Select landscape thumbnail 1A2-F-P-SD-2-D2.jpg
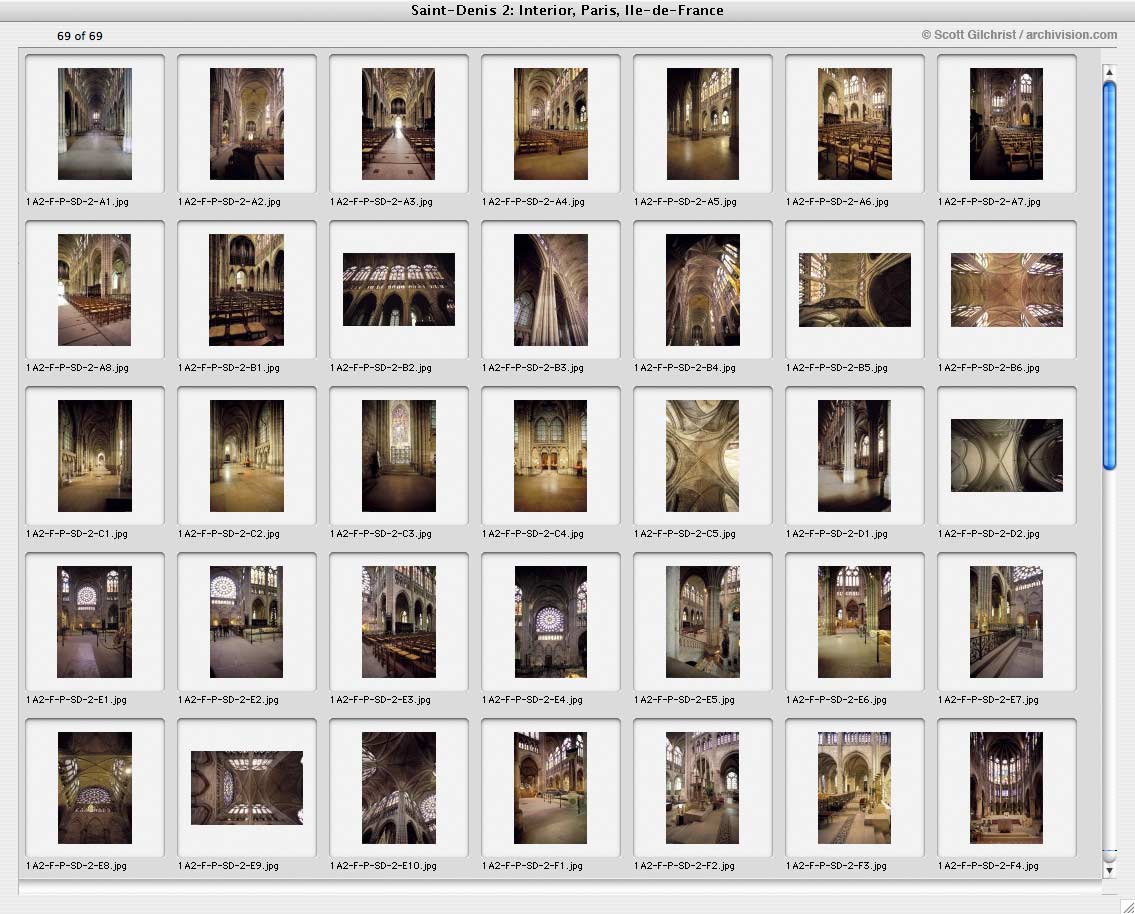Image resolution: width=1135 pixels, height=914 pixels. [x=1007, y=455]
